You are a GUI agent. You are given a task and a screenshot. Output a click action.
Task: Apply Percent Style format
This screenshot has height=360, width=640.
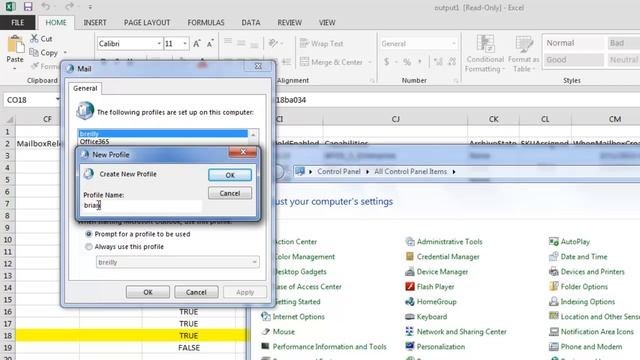coord(407,62)
